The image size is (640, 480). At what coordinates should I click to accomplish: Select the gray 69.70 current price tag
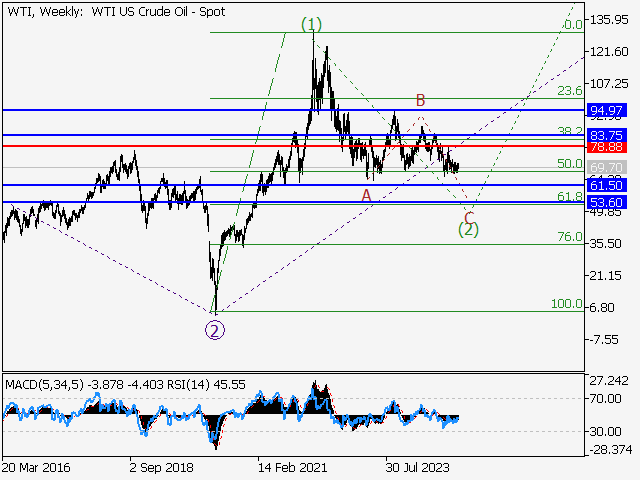[607, 167]
